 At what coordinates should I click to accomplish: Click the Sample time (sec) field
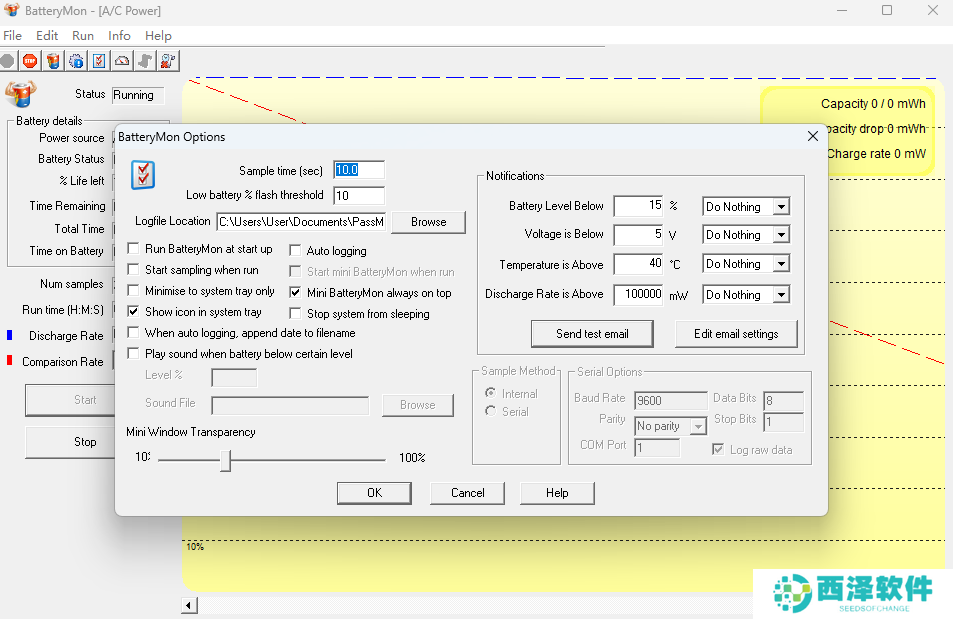(x=359, y=170)
